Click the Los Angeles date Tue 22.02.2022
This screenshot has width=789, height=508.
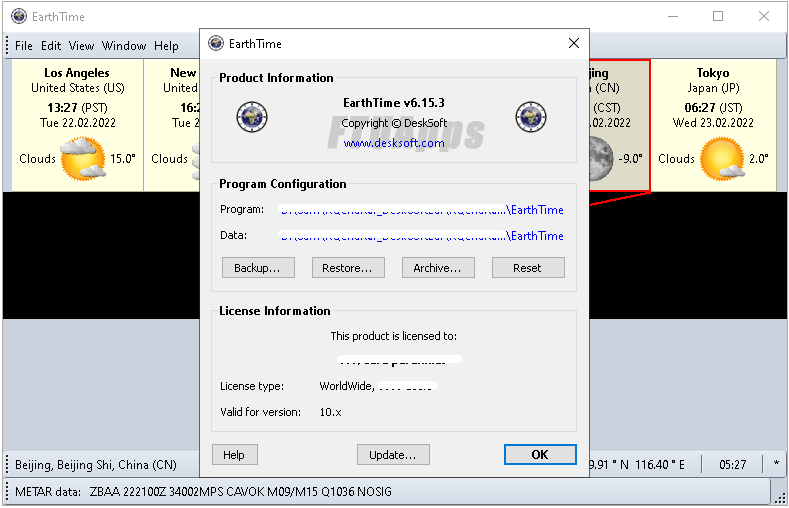(78, 123)
